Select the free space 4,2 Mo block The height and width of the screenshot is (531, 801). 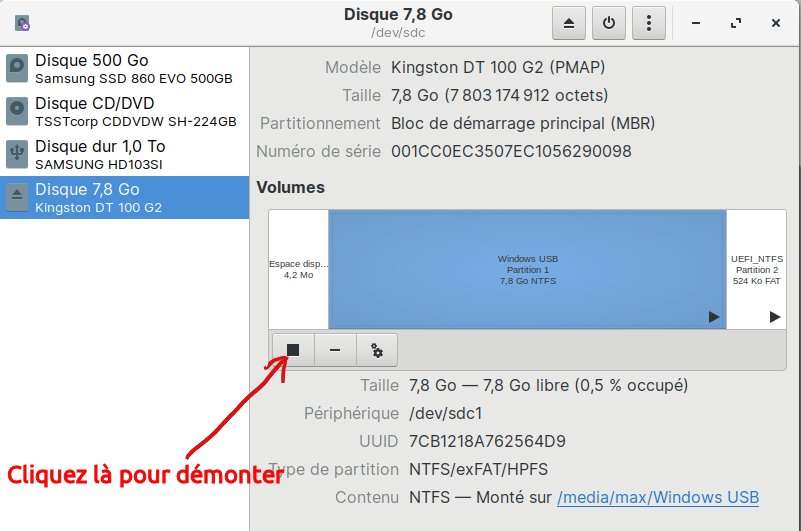(298, 270)
